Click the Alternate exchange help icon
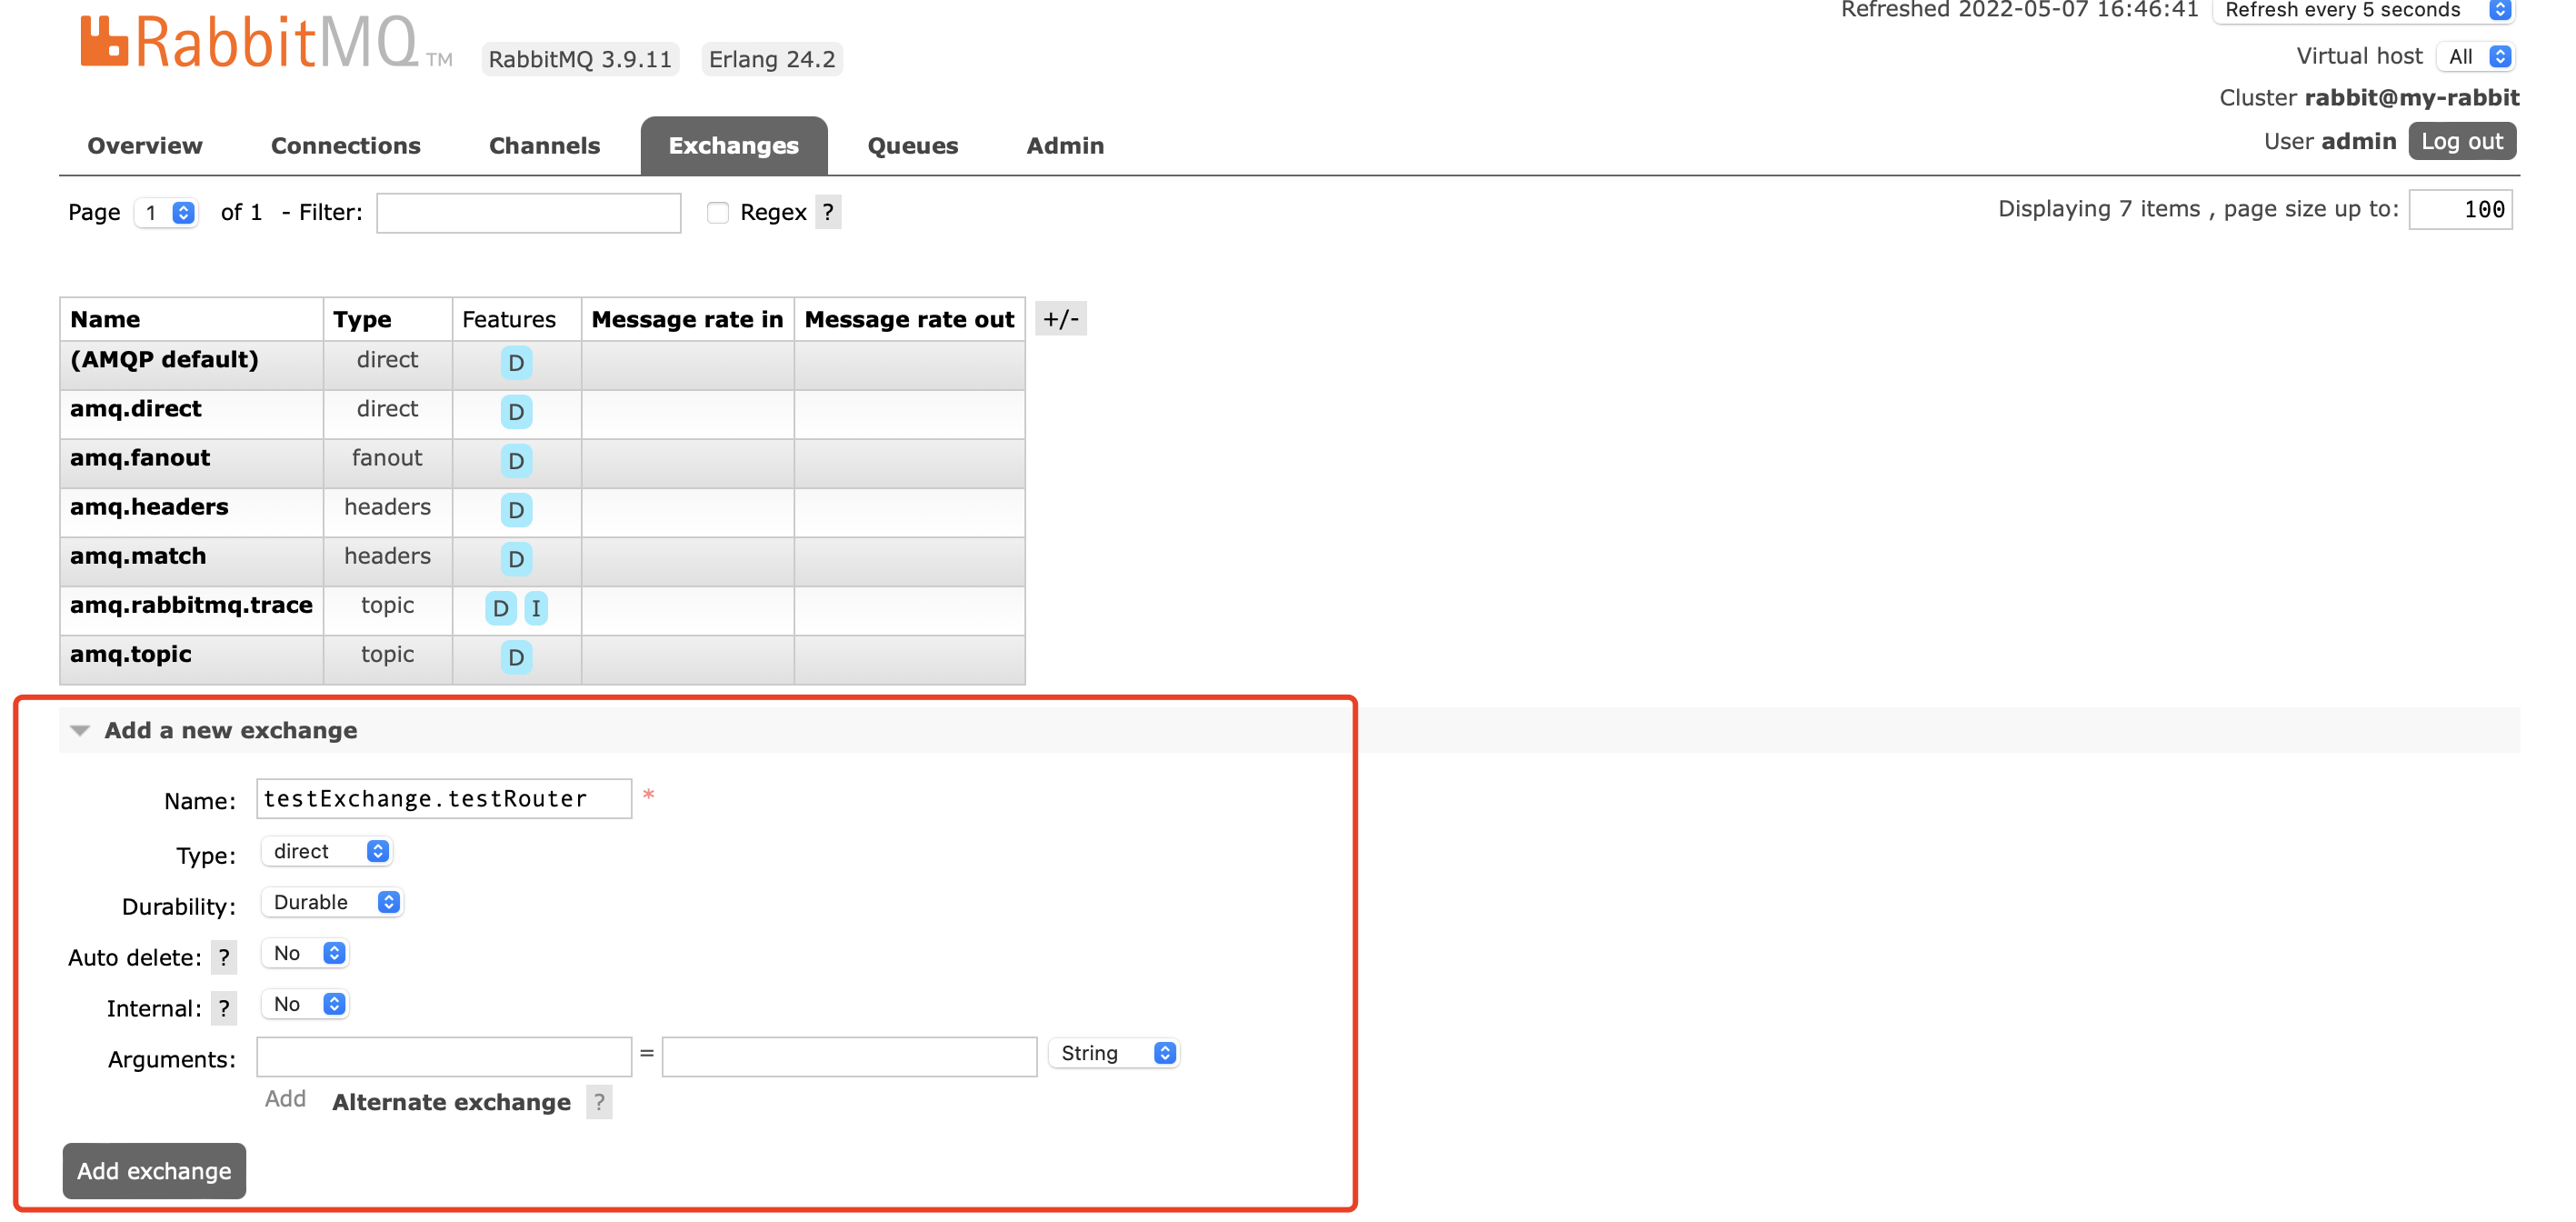Viewport: 2576px width, 1222px height. click(599, 1102)
